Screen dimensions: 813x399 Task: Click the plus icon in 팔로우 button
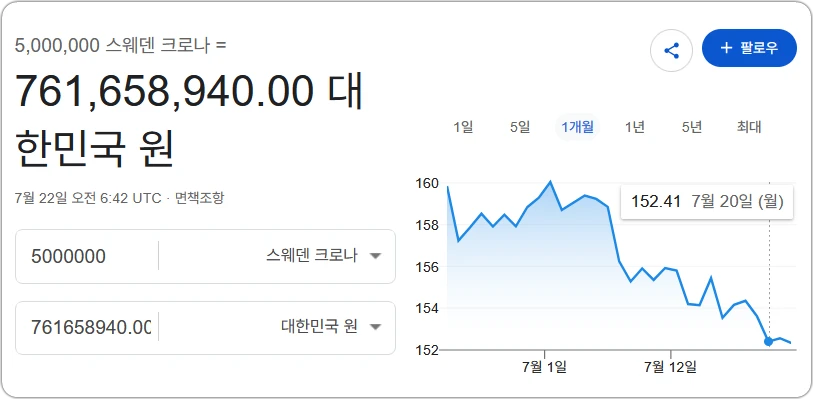click(x=726, y=48)
